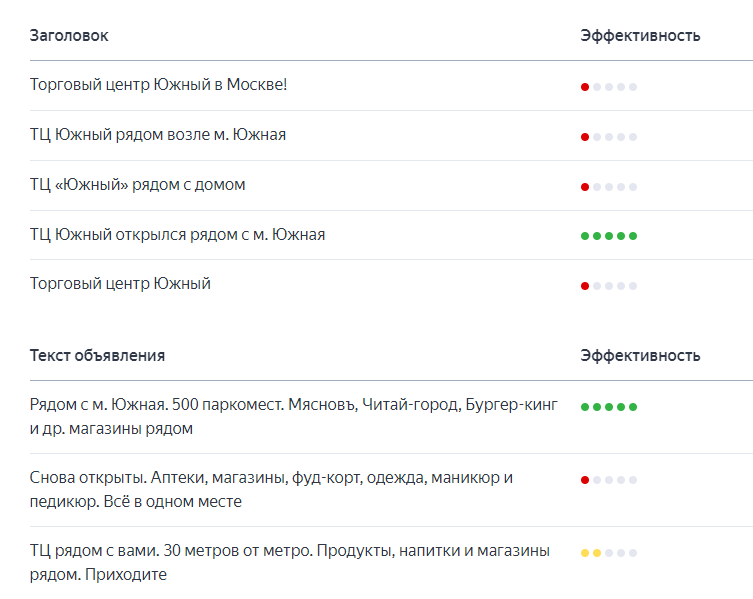Image resolution: width=753 pixels, height=599 pixels.
Task: Select headline "Торговый центр Южный в Москве!"
Action: coord(159,85)
